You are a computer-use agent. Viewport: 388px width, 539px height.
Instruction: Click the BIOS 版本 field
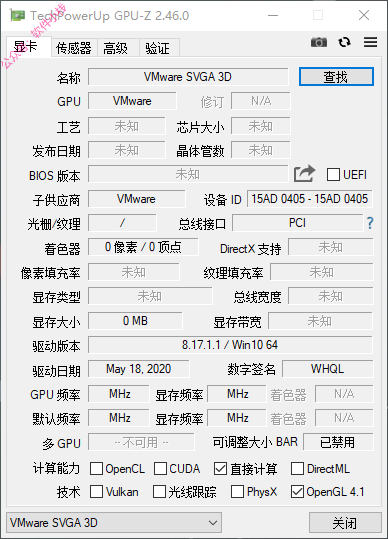coord(188,174)
